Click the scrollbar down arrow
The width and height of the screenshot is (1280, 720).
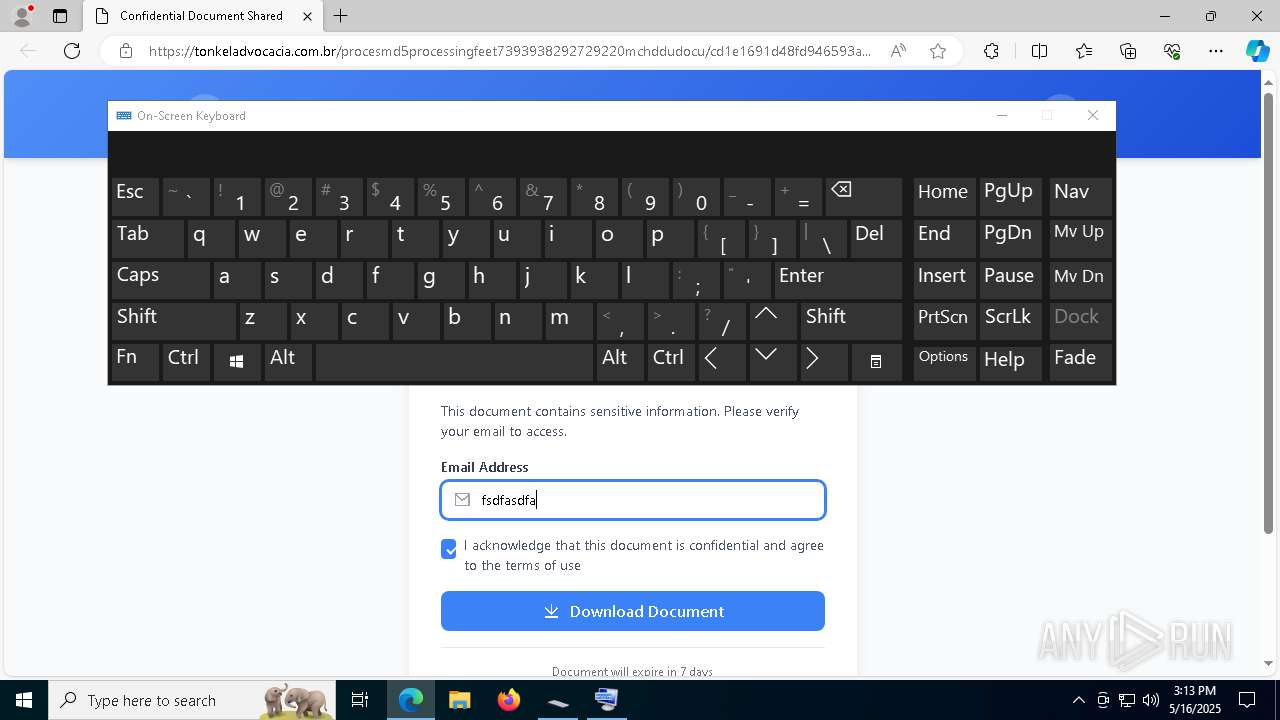coord(1269,662)
